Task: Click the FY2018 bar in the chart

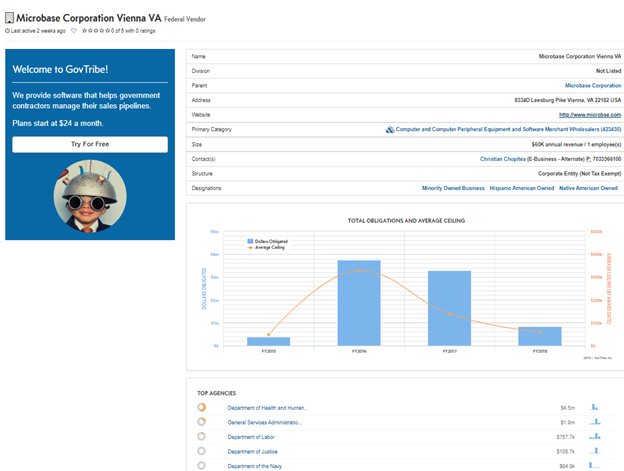Action: click(x=540, y=336)
